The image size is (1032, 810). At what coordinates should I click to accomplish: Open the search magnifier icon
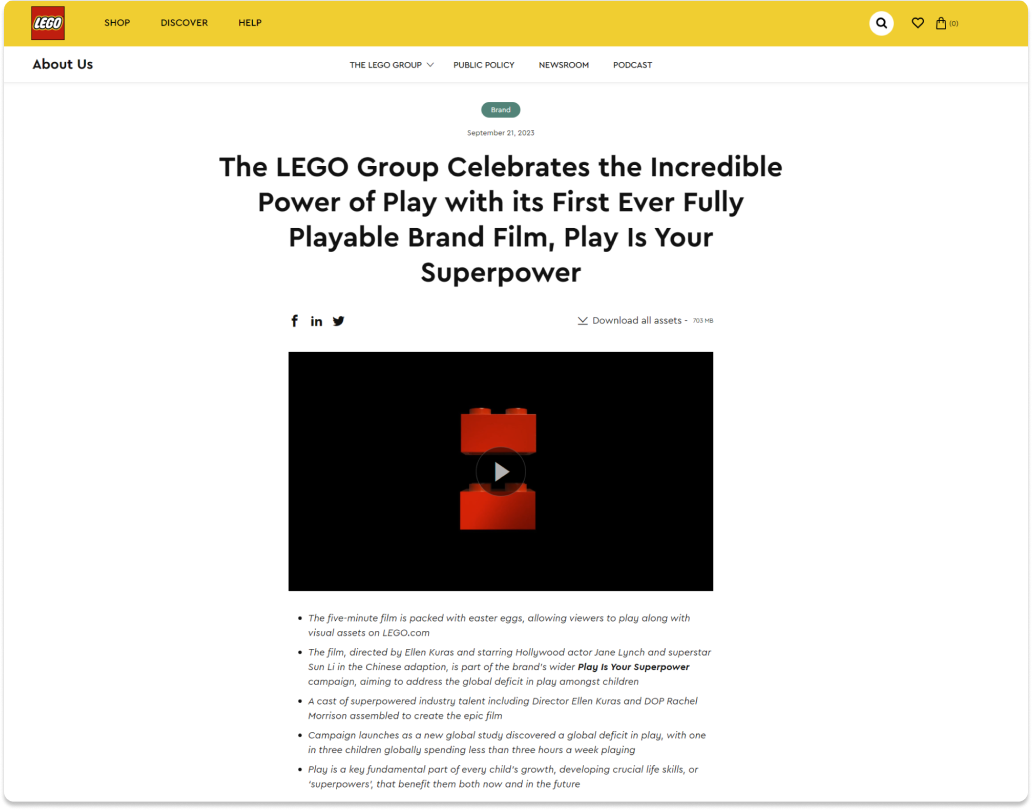(x=881, y=23)
